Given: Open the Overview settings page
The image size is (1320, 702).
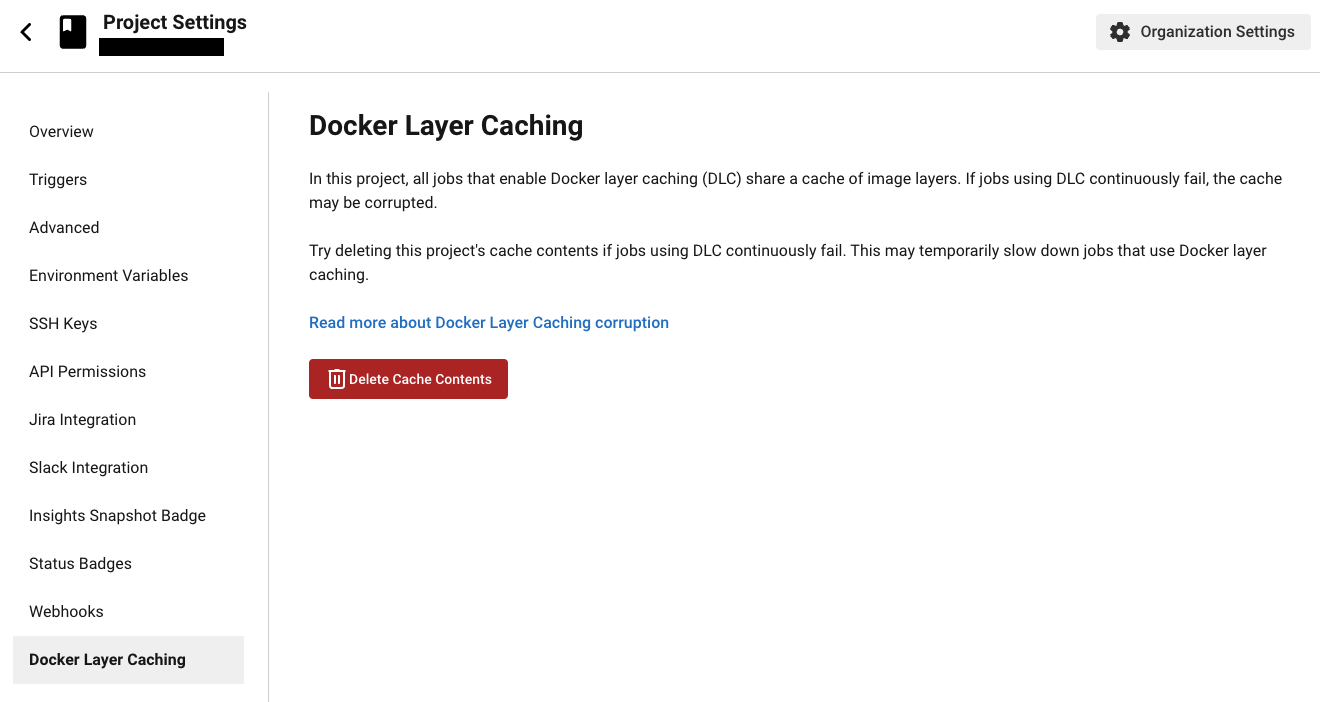Looking at the screenshot, I should [x=61, y=132].
